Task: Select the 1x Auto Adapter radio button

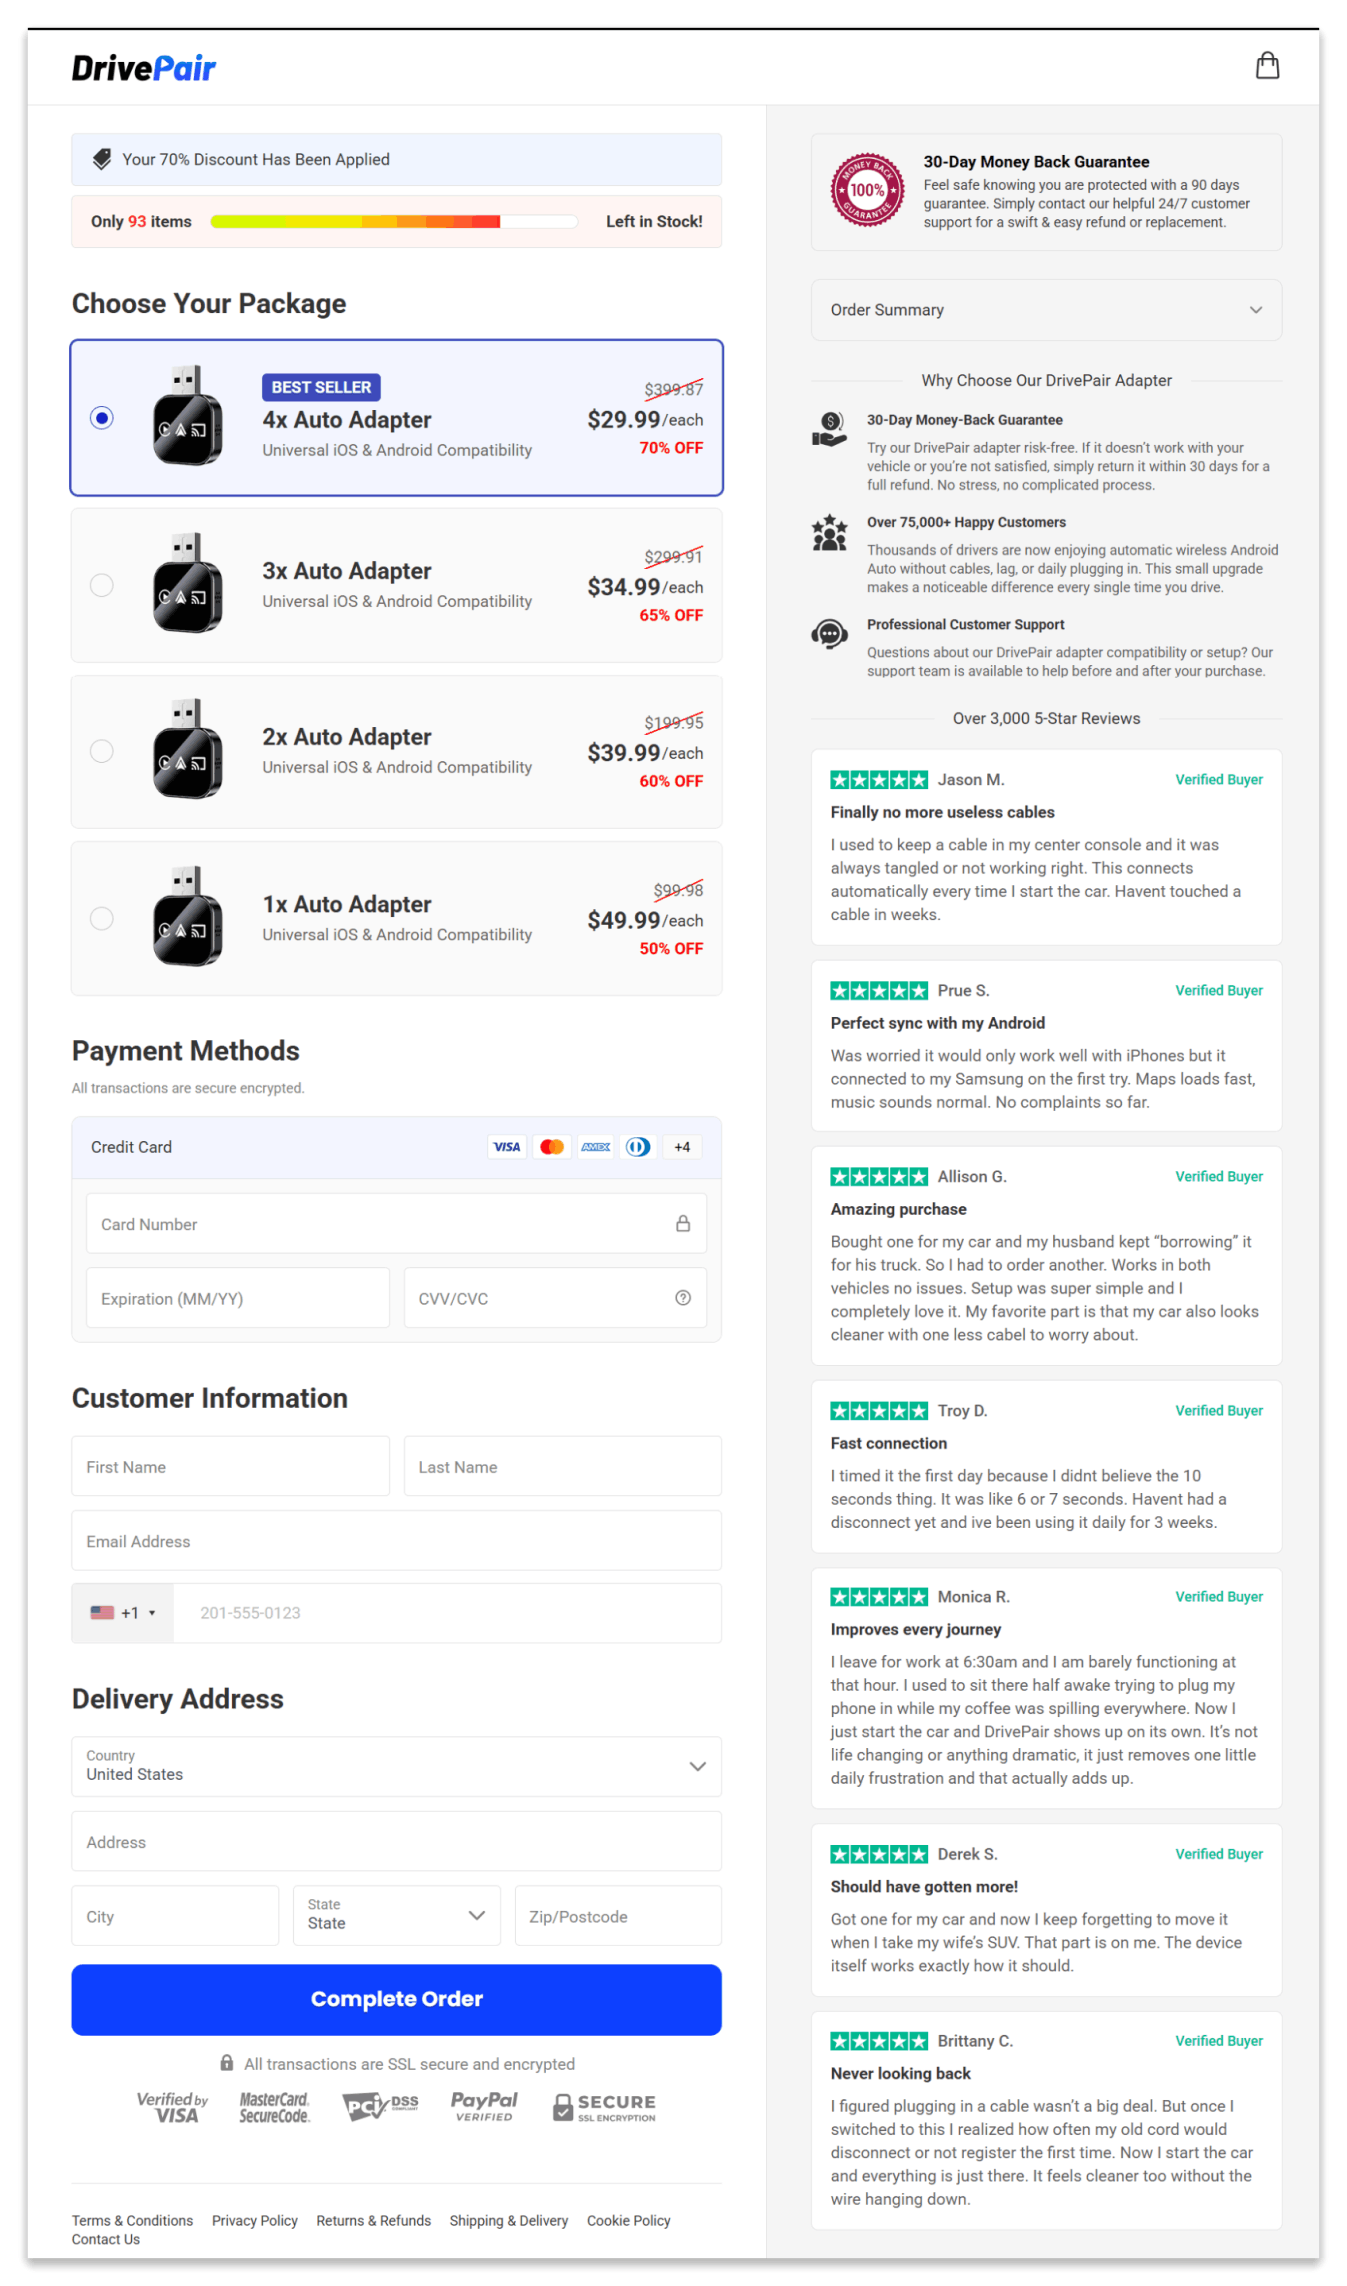Action: click(102, 918)
